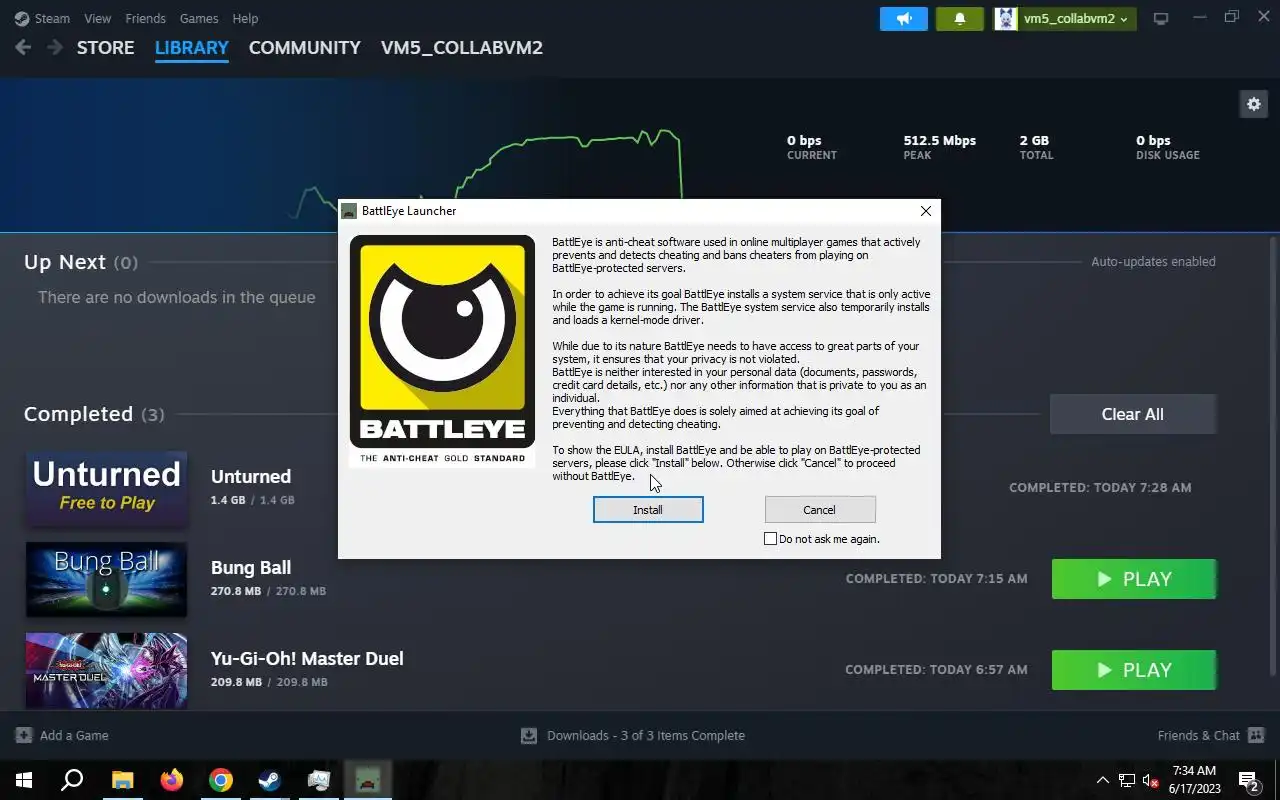1280x800 pixels.
Task: Open the Games menu
Action: tap(199, 18)
